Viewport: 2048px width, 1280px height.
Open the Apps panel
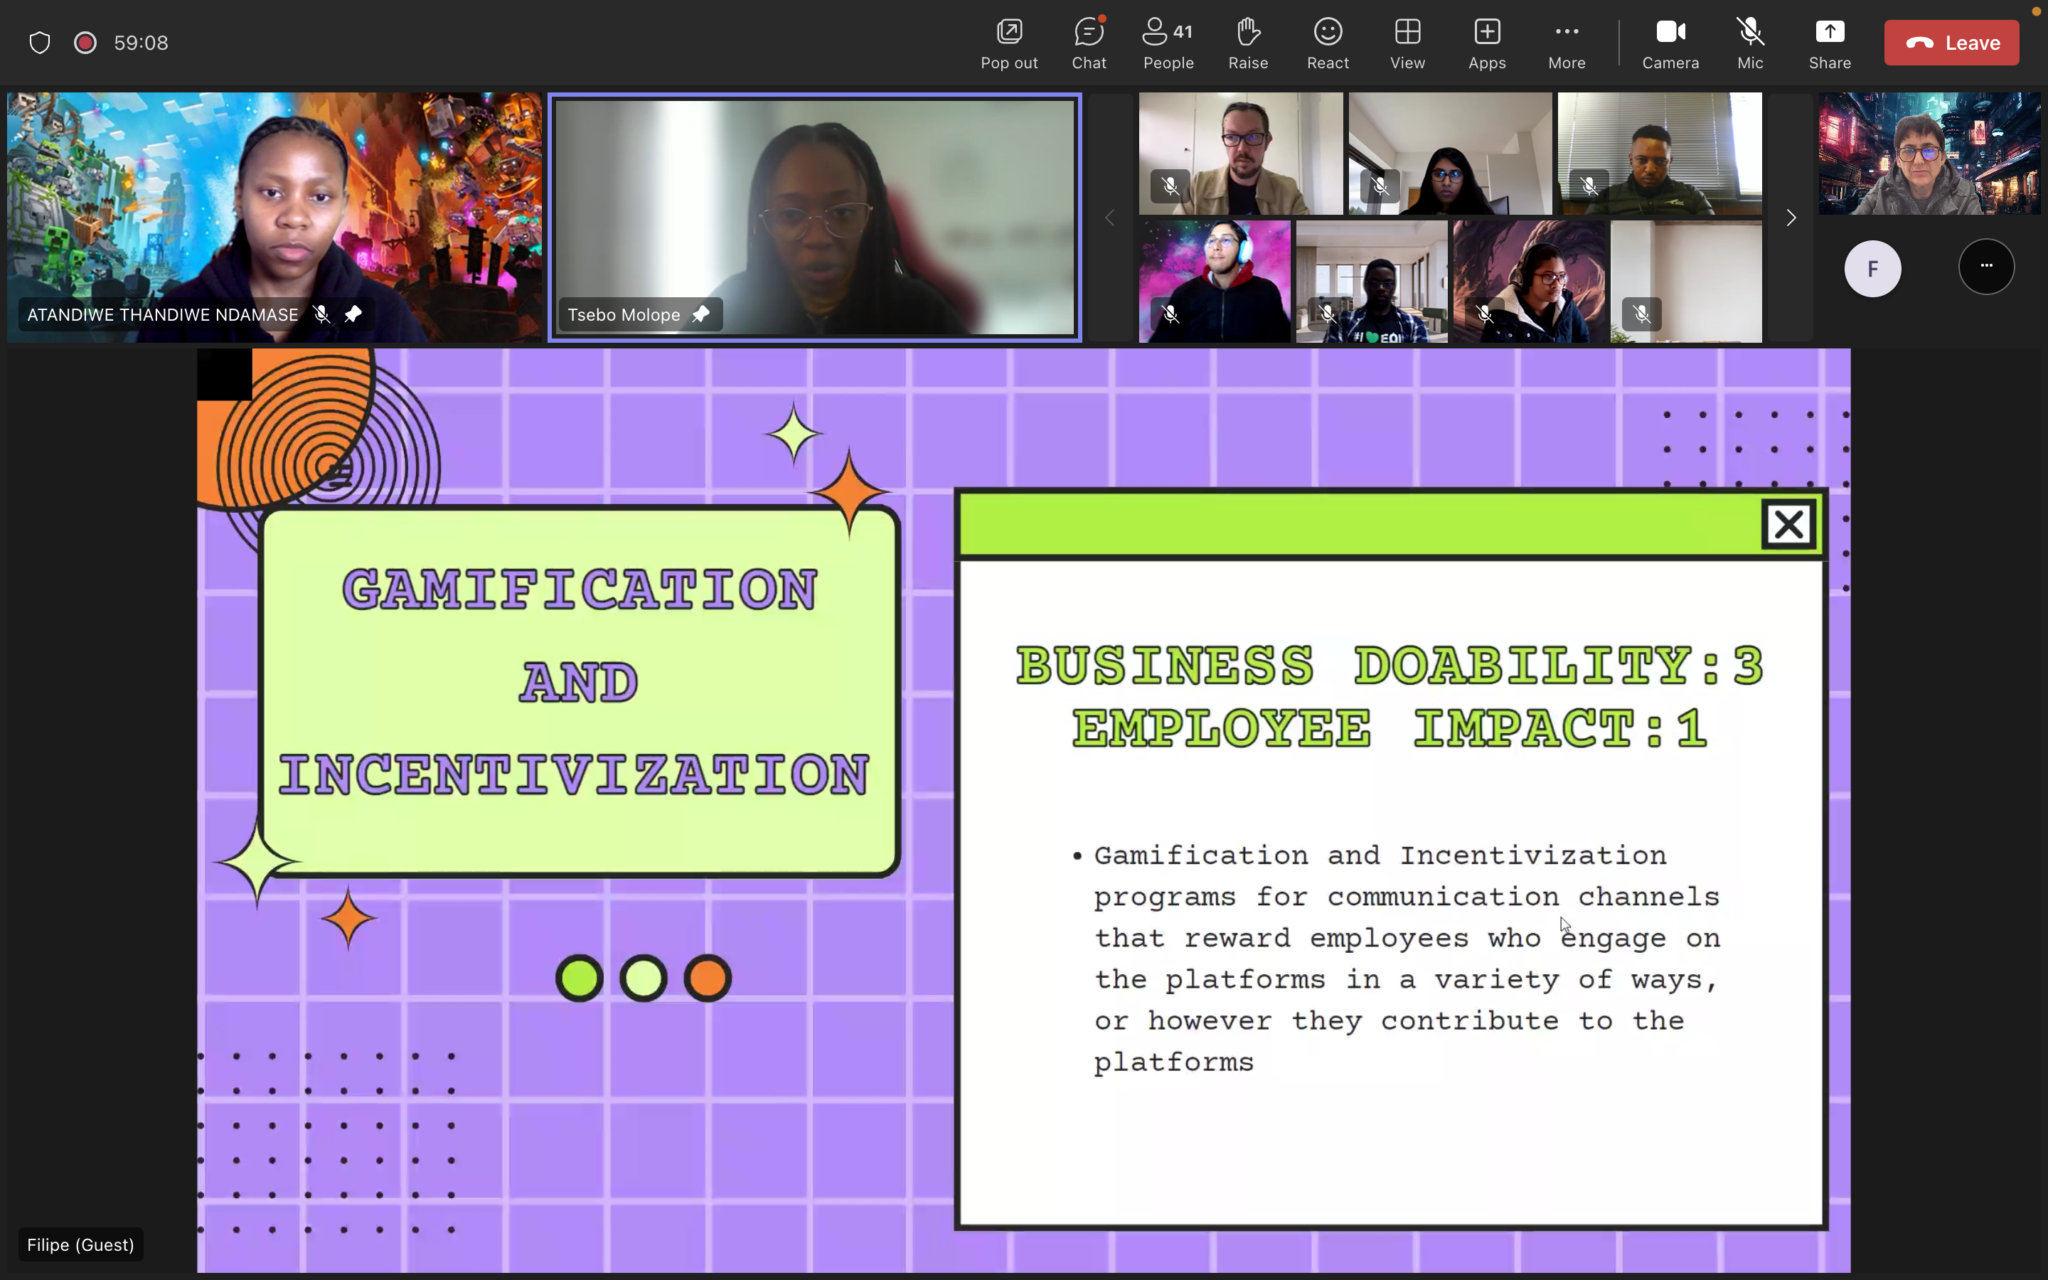(x=1485, y=42)
